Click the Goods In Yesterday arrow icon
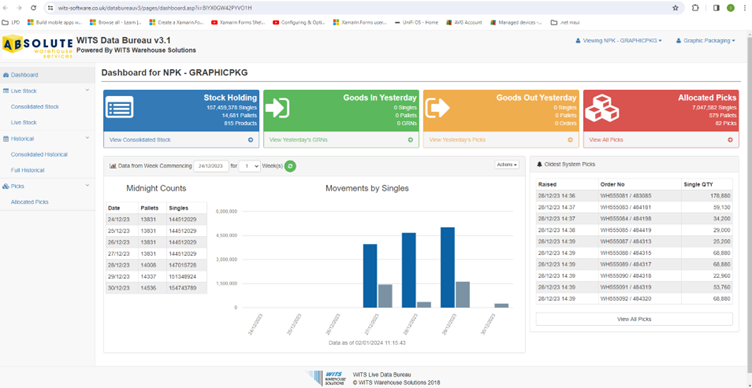Screen dimensions: 752x388 (x=277, y=107)
